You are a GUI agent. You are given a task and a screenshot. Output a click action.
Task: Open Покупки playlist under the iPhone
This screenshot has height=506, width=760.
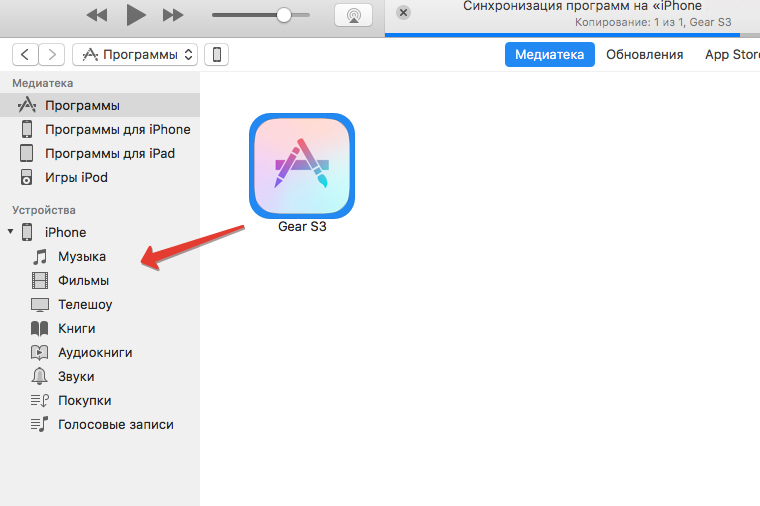point(100,400)
